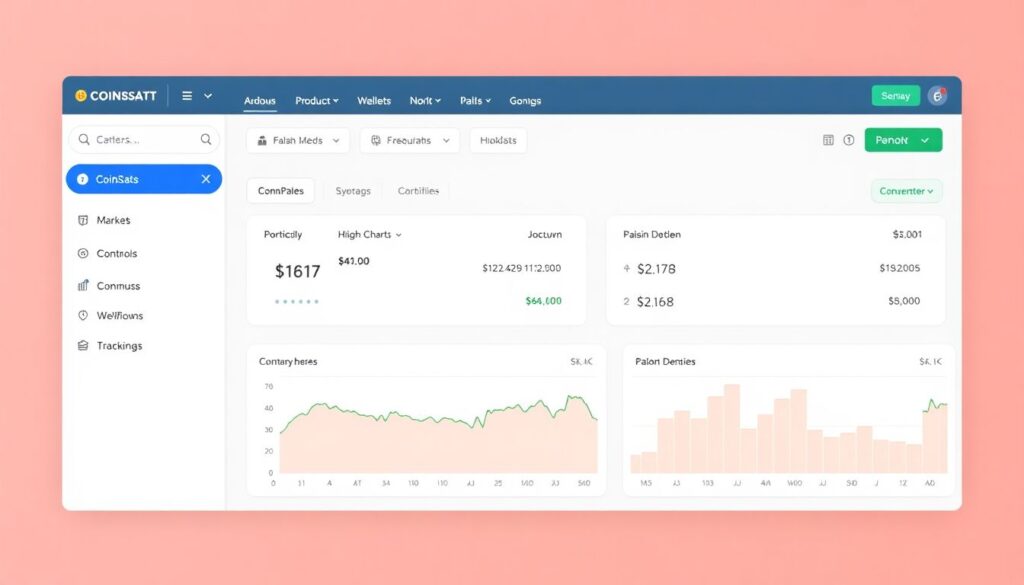This screenshot has width=1024, height=585.
Task: Click the Markes sidebar icon
Action: [x=82, y=220]
